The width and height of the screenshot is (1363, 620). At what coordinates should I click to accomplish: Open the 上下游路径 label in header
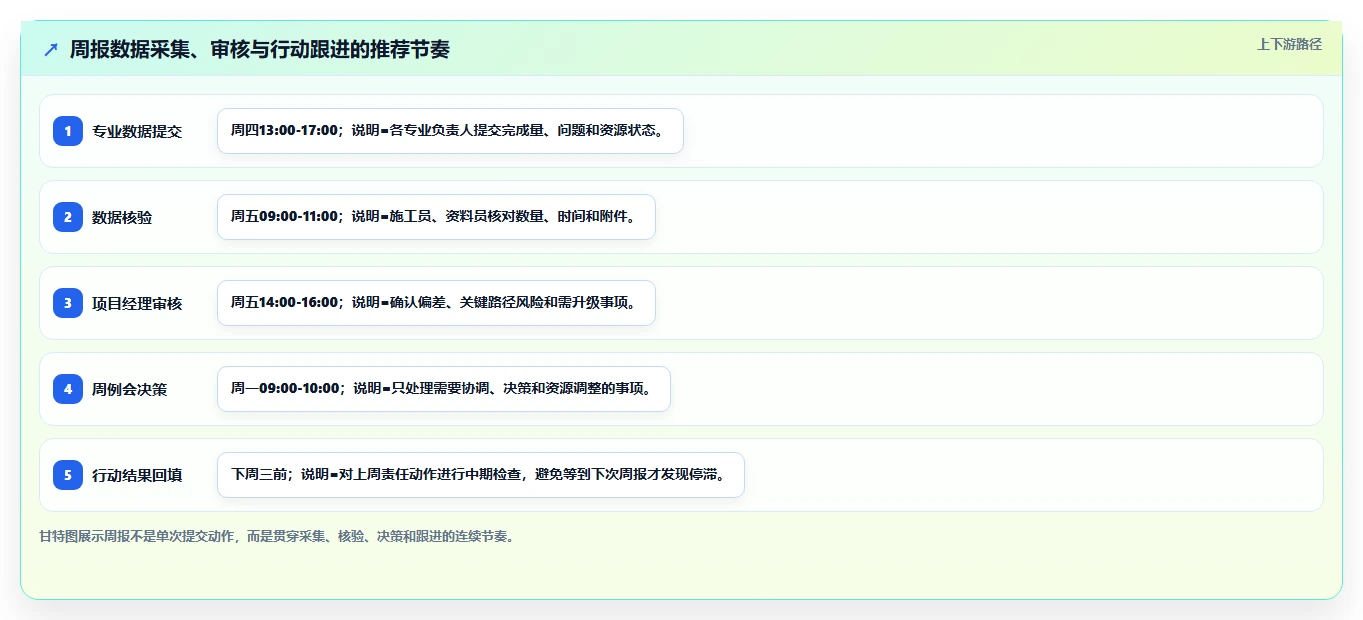pos(1289,44)
